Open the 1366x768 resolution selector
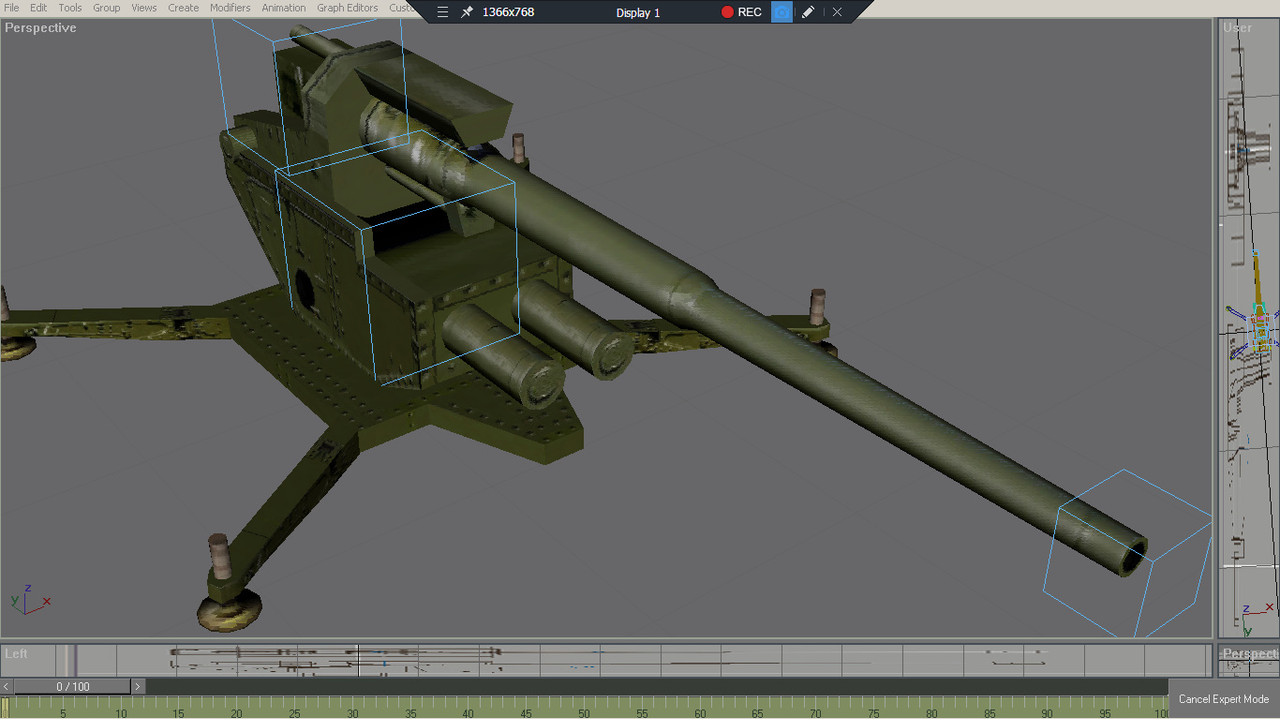This screenshot has height=720, width=1280. pyautogui.click(x=508, y=12)
